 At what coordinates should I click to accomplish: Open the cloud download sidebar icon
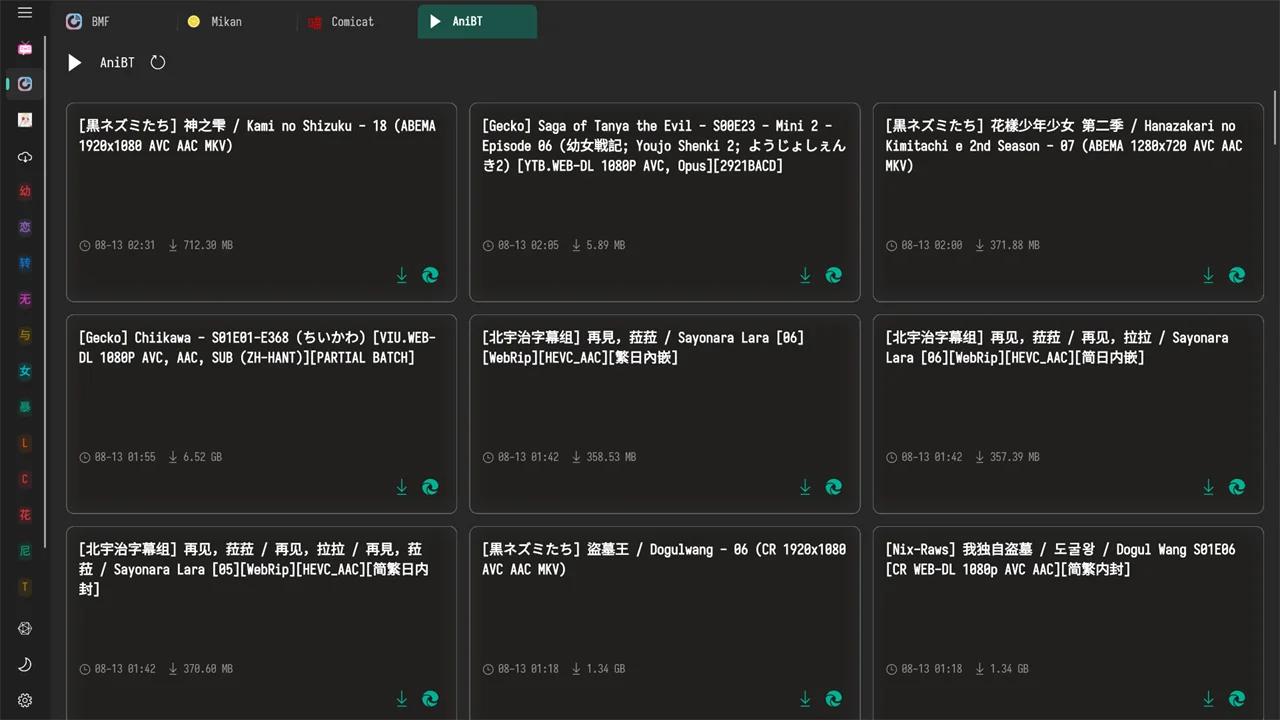(25, 157)
